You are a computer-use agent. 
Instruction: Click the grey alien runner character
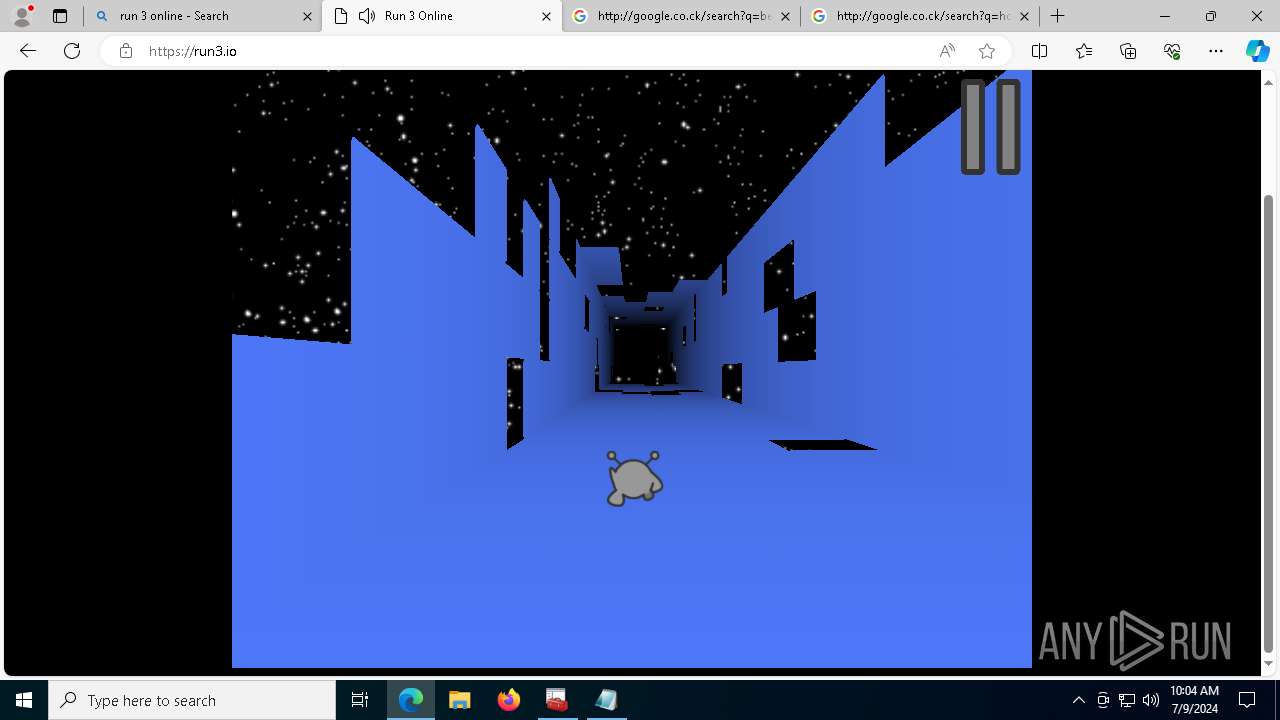click(634, 478)
